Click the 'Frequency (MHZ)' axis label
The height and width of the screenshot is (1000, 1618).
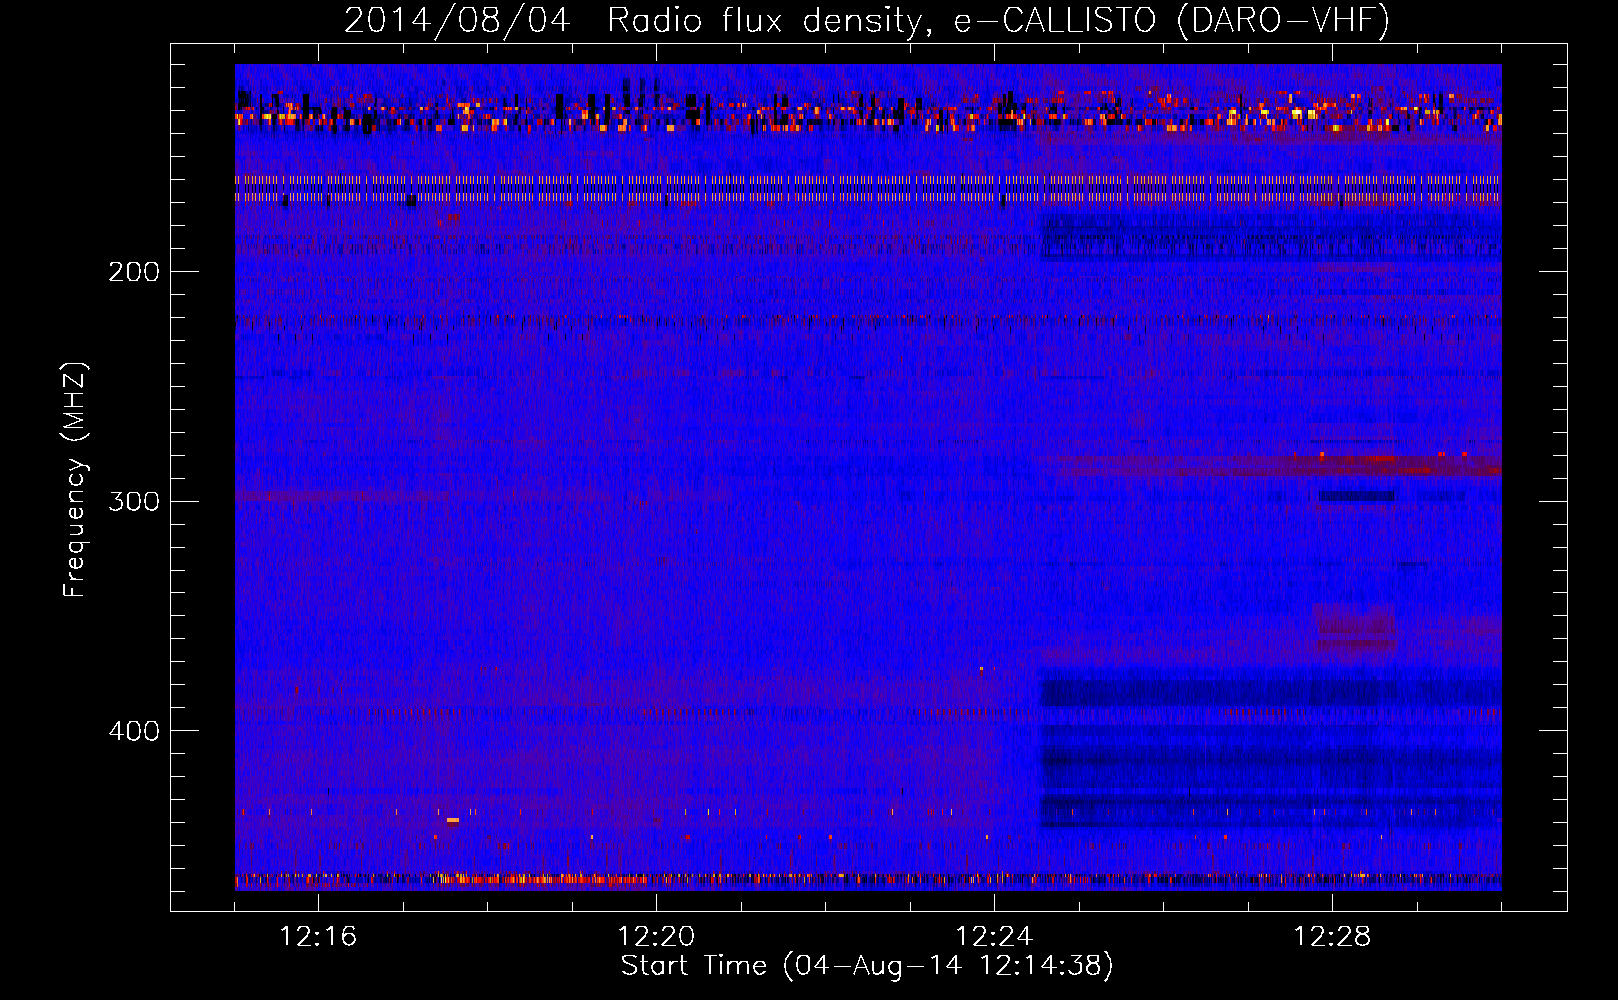click(75, 479)
